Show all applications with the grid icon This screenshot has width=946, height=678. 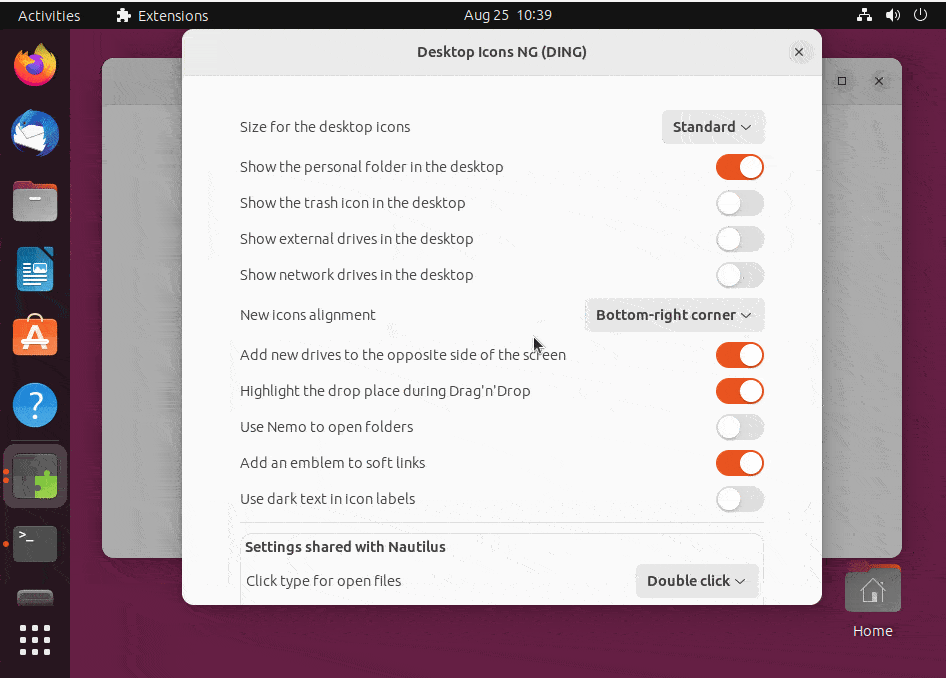tap(34, 640)
